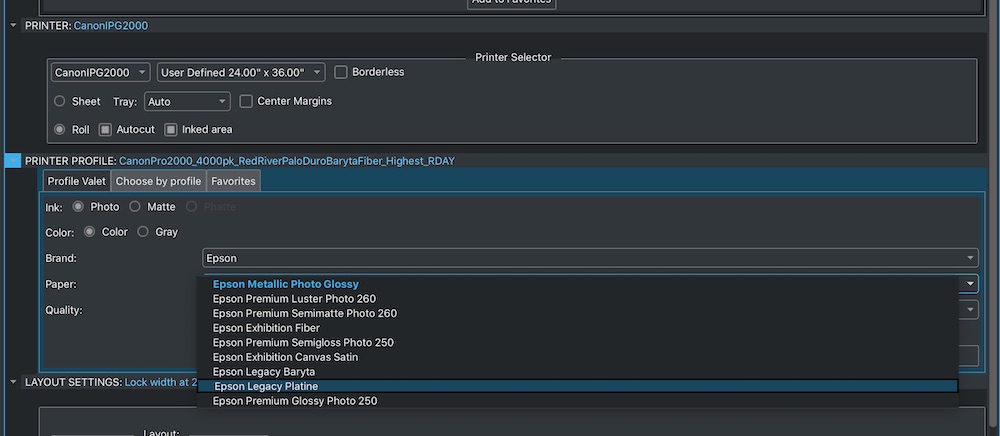Switch to the Favorites tab

tap(233, 181)
